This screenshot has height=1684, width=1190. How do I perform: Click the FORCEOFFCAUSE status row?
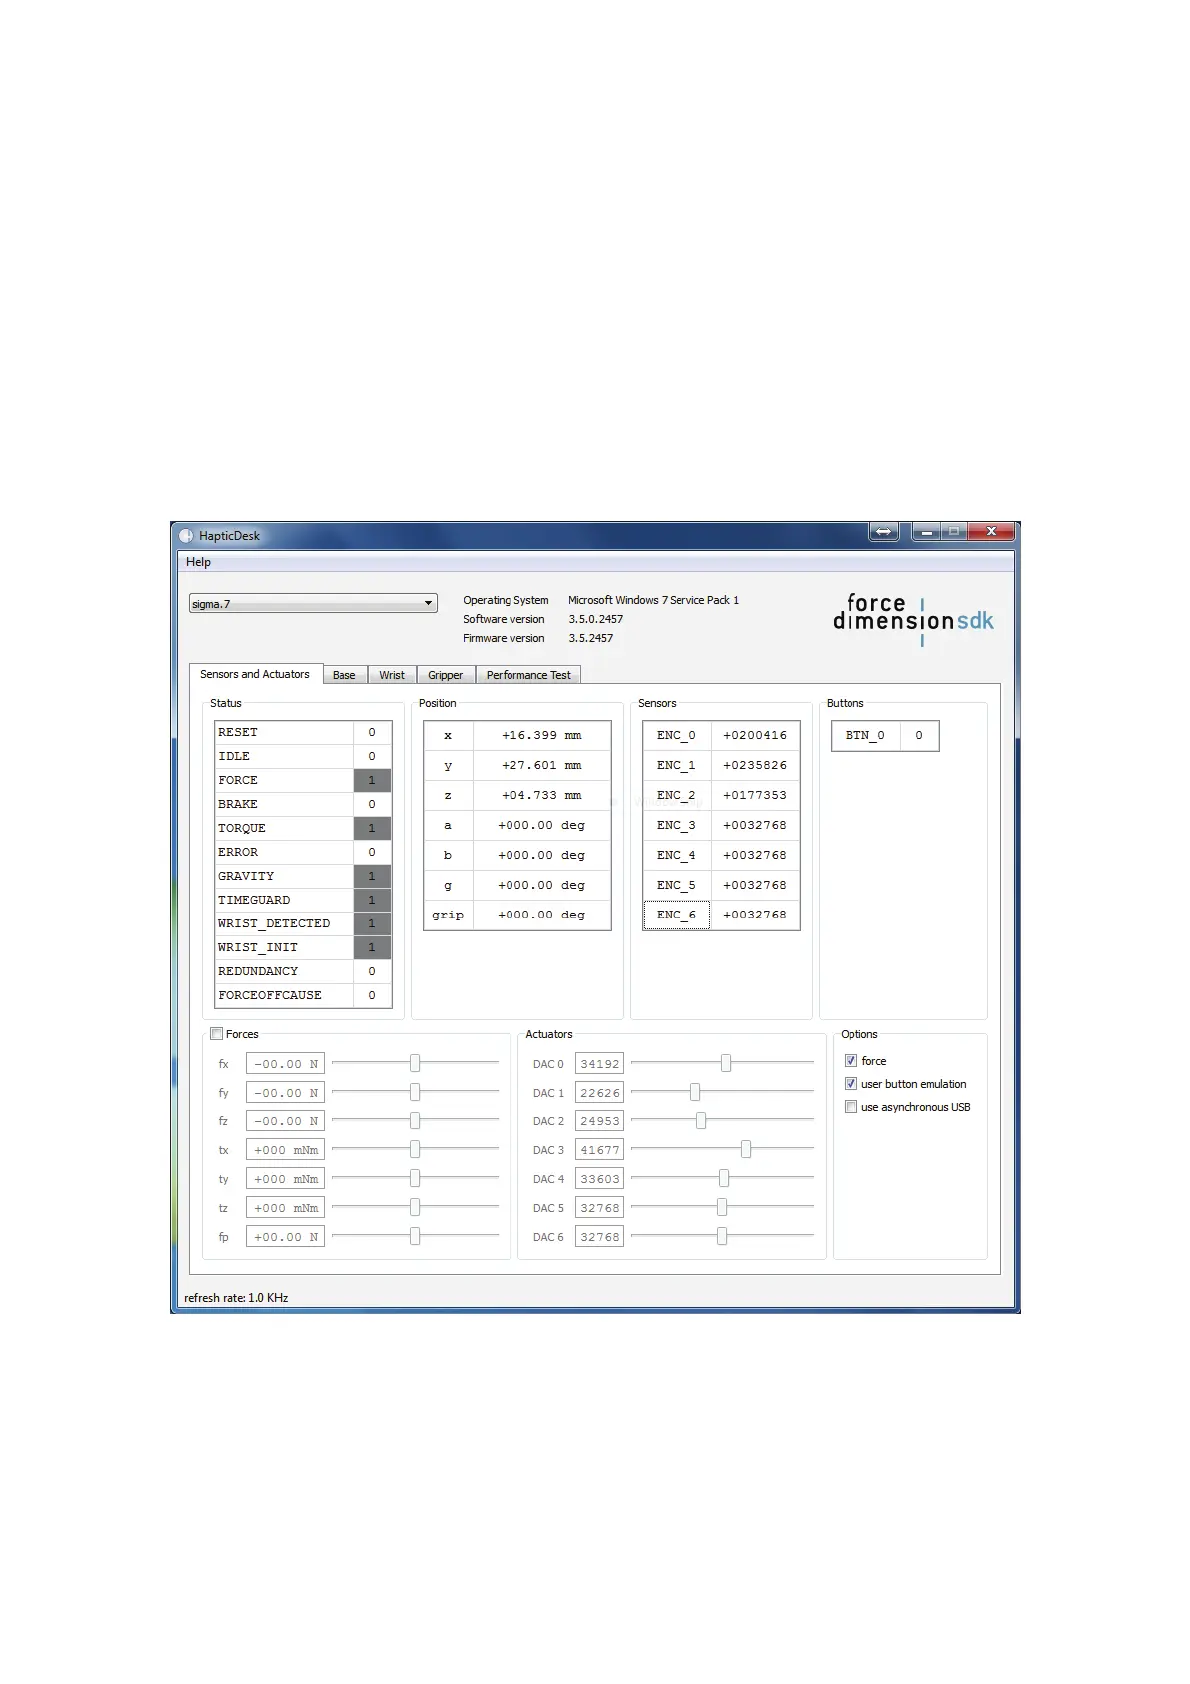[x=303, y=995]
